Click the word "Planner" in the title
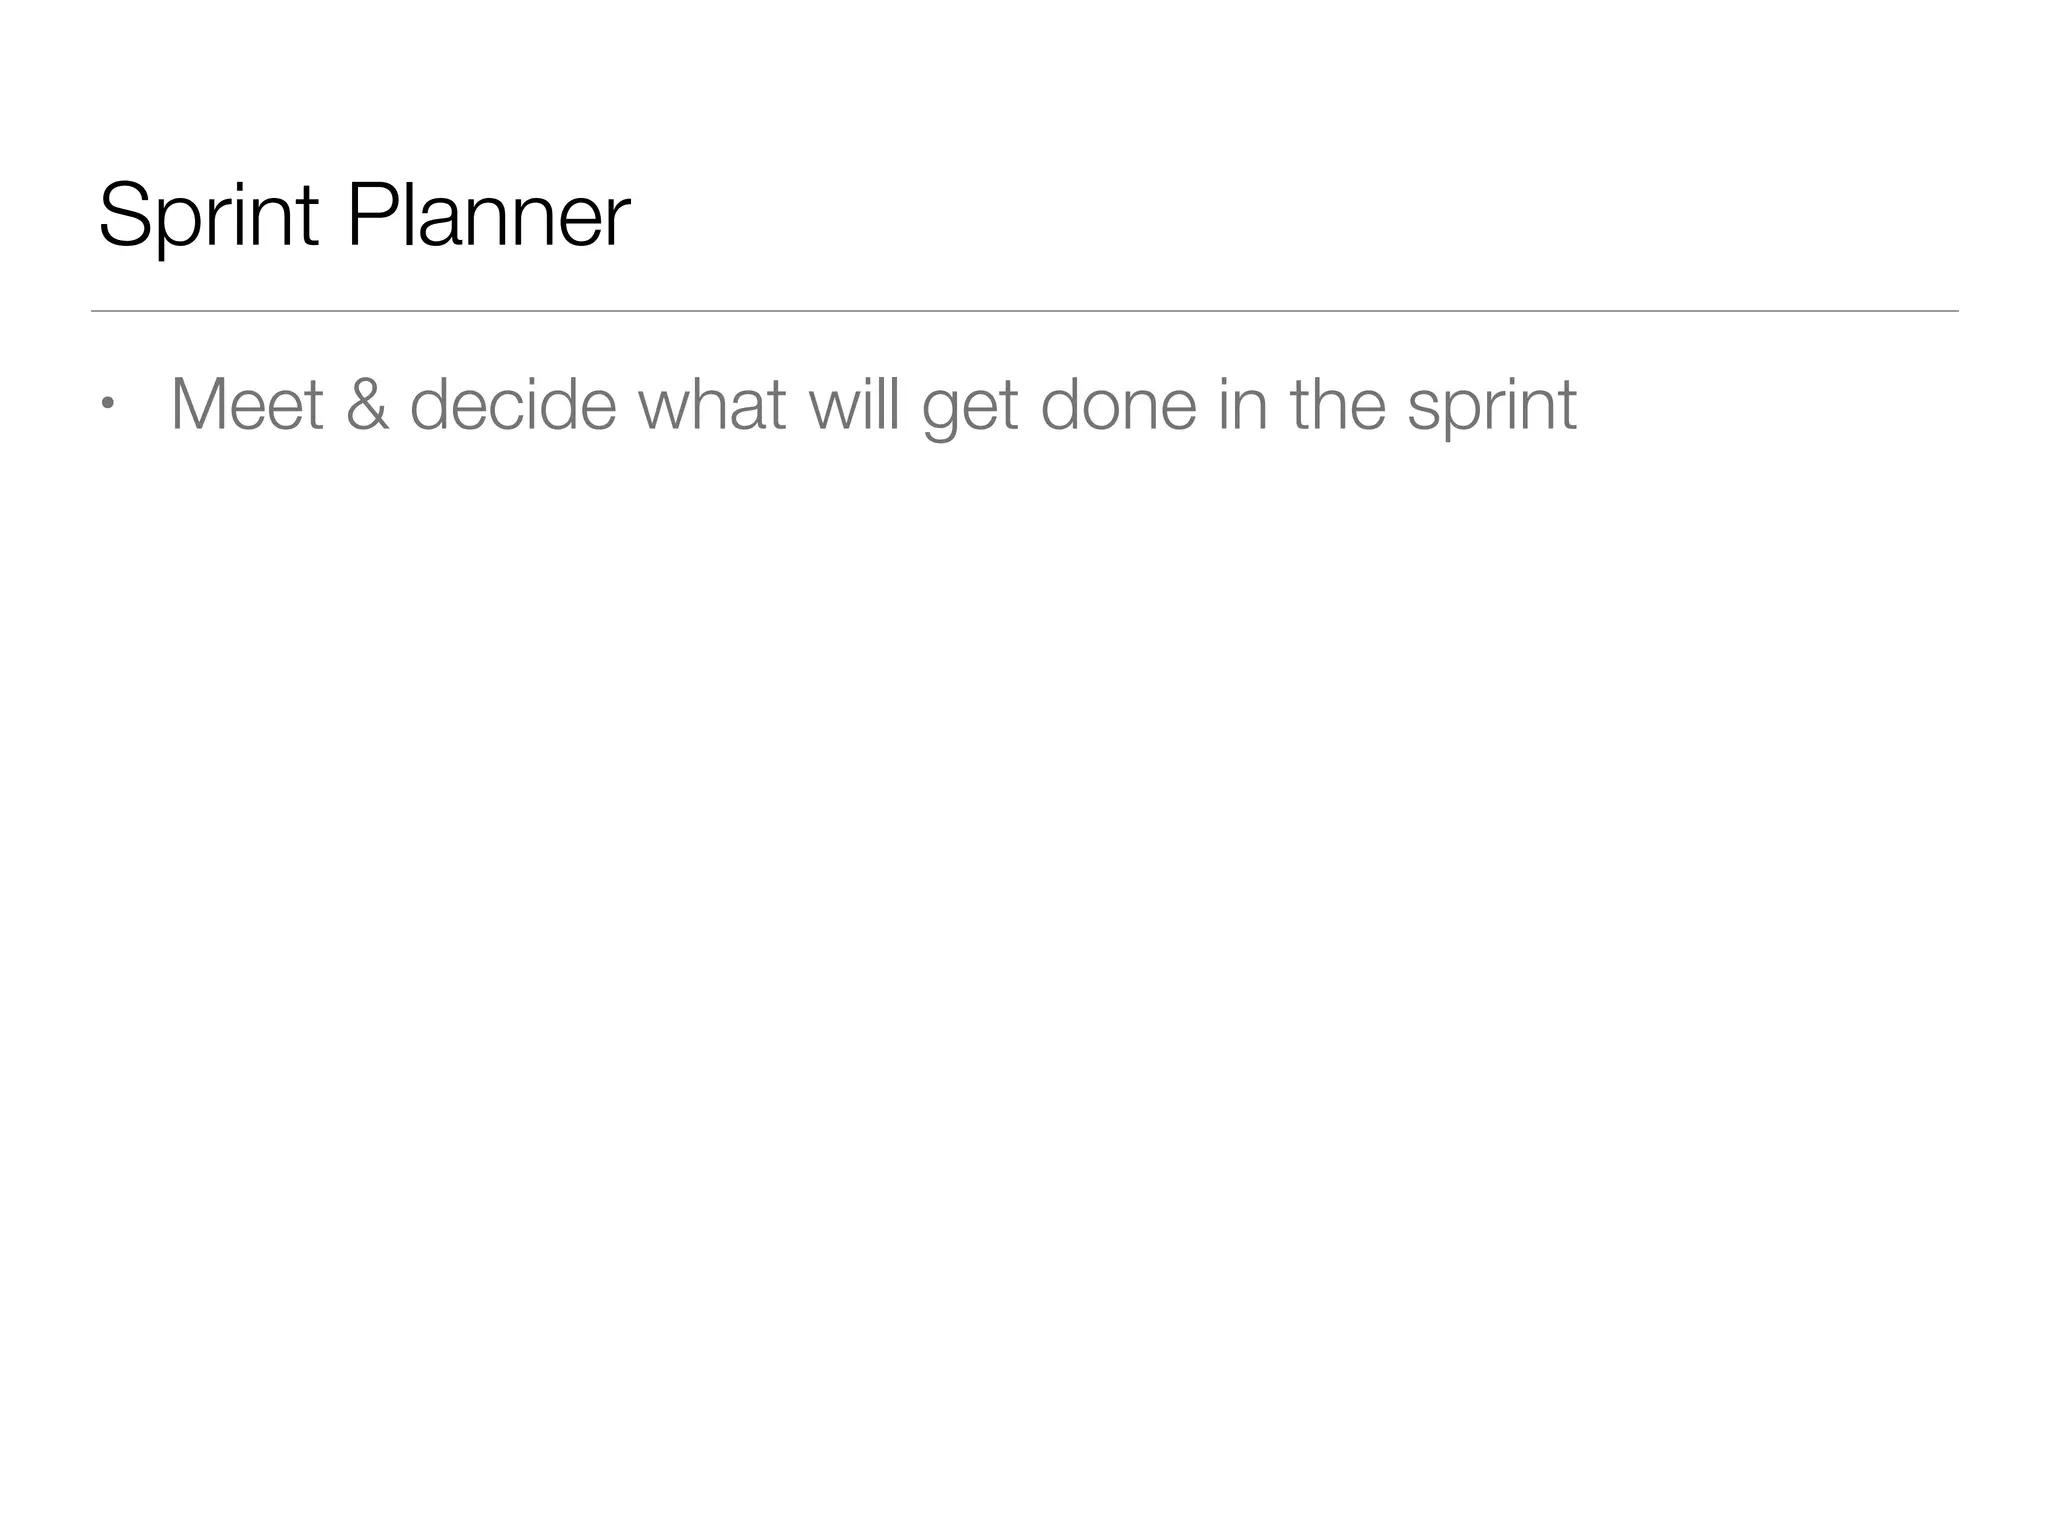Viewport: 2048px width, 1536px height. pyautogui.click(x=488, y=215)
